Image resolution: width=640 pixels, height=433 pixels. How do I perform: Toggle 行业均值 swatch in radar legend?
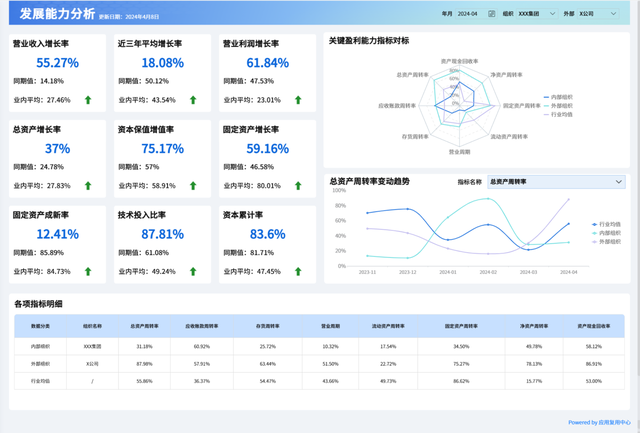pos(547,115)
